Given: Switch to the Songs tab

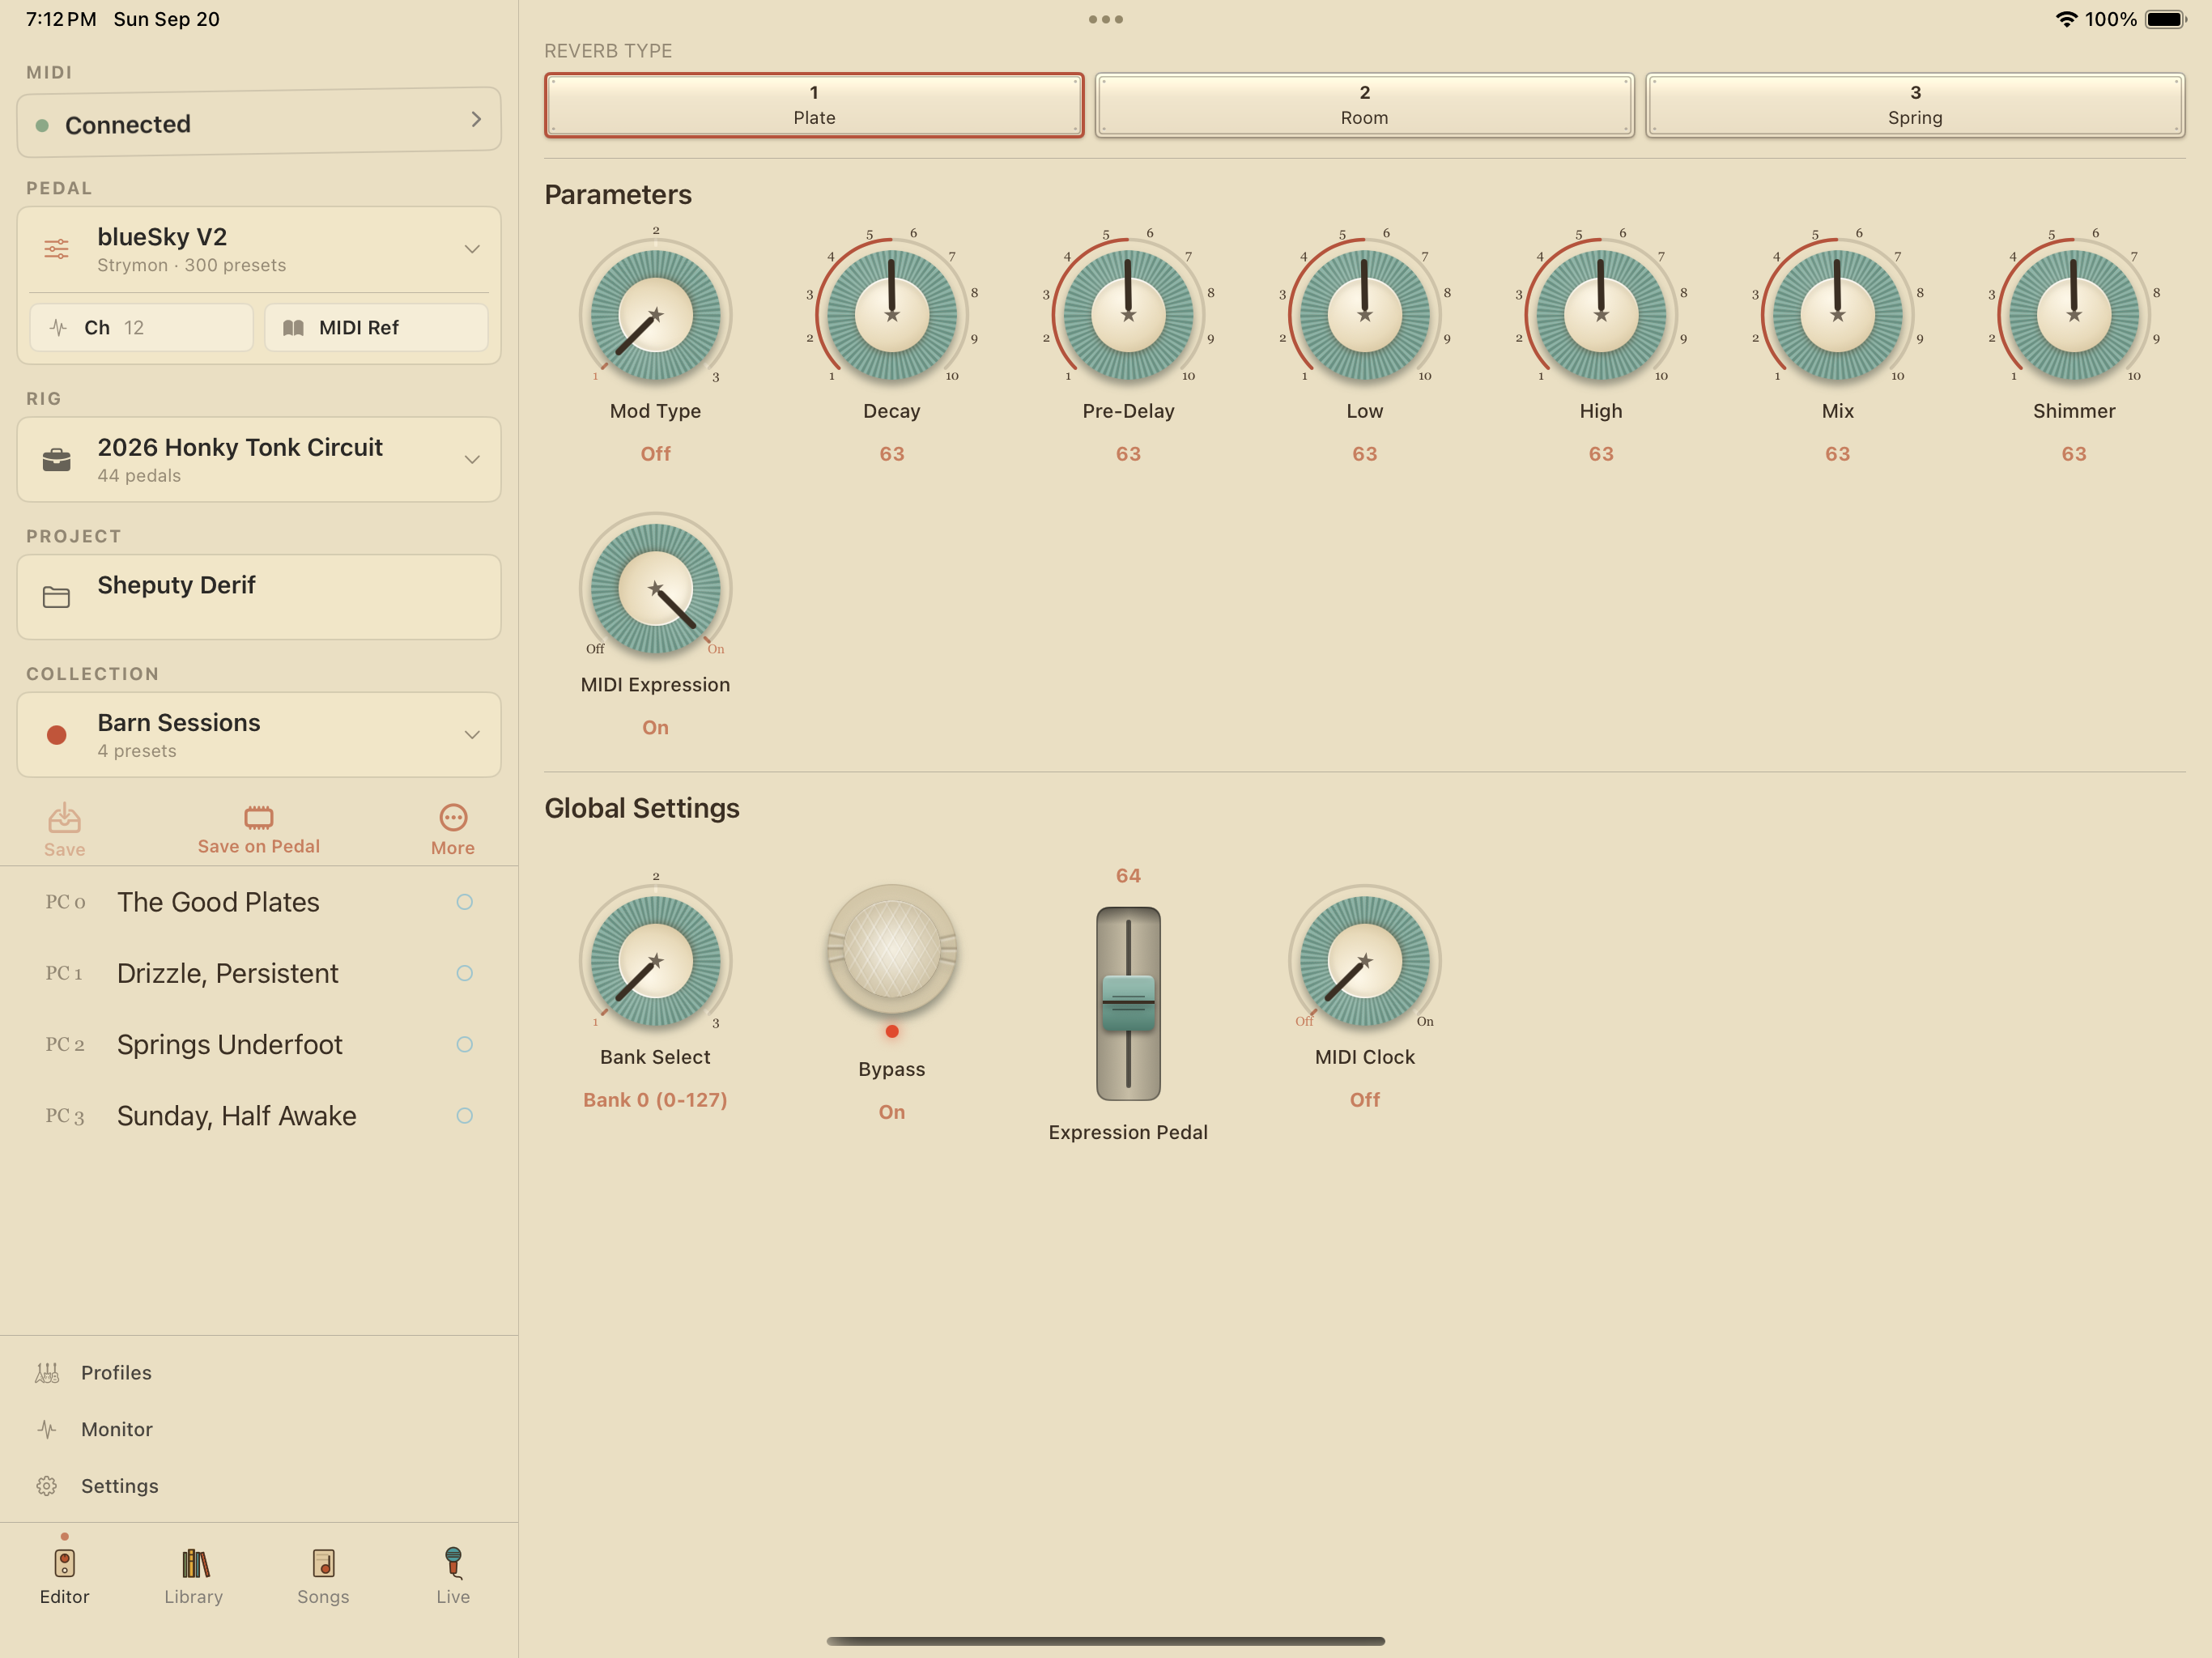Looking at the screenshot, I should 323,1575.
